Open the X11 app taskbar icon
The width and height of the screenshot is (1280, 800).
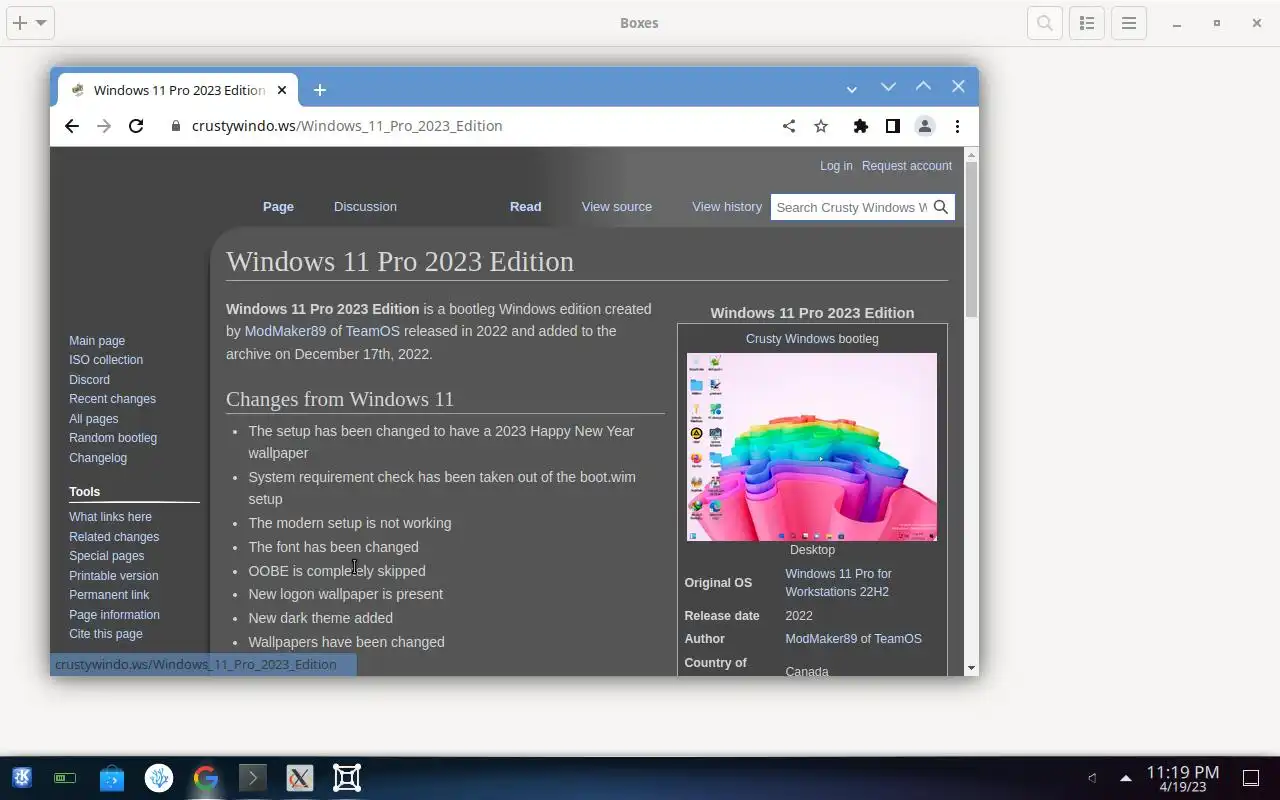click(x=300, y=778)
